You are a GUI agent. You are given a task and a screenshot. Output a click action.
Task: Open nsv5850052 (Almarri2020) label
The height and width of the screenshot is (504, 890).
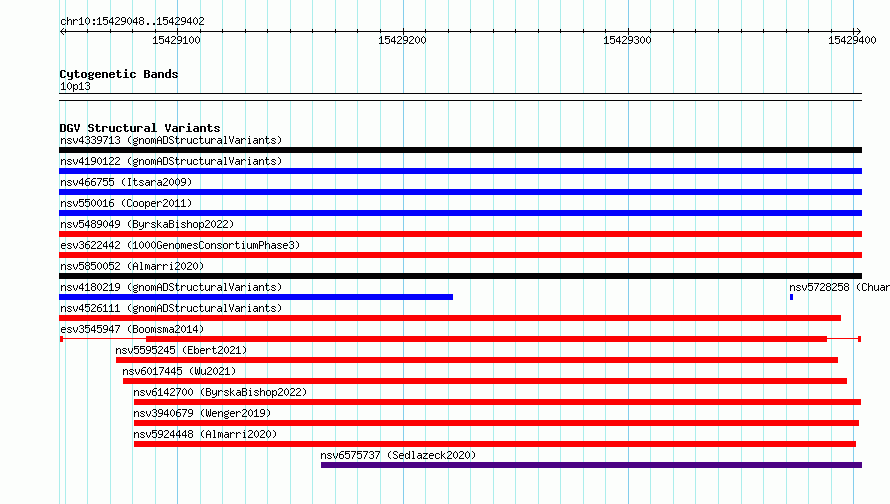click(x=132, y=266)
